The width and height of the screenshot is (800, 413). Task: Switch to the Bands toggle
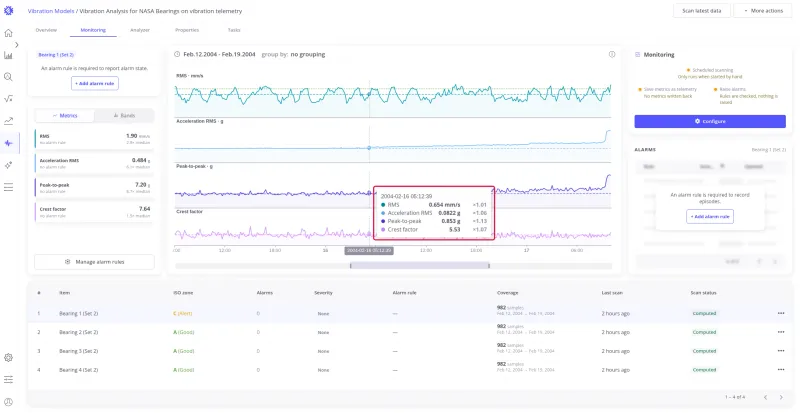click(124, 116)
